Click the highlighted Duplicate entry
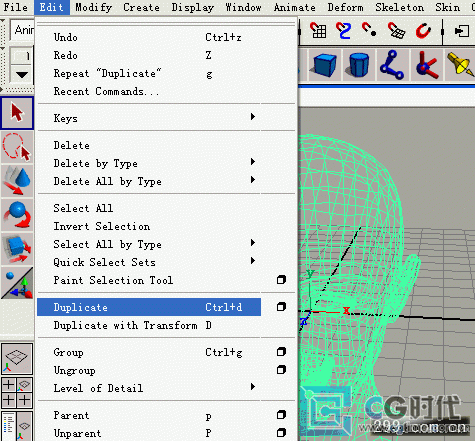The image size is (475, 441). (149, 307)
